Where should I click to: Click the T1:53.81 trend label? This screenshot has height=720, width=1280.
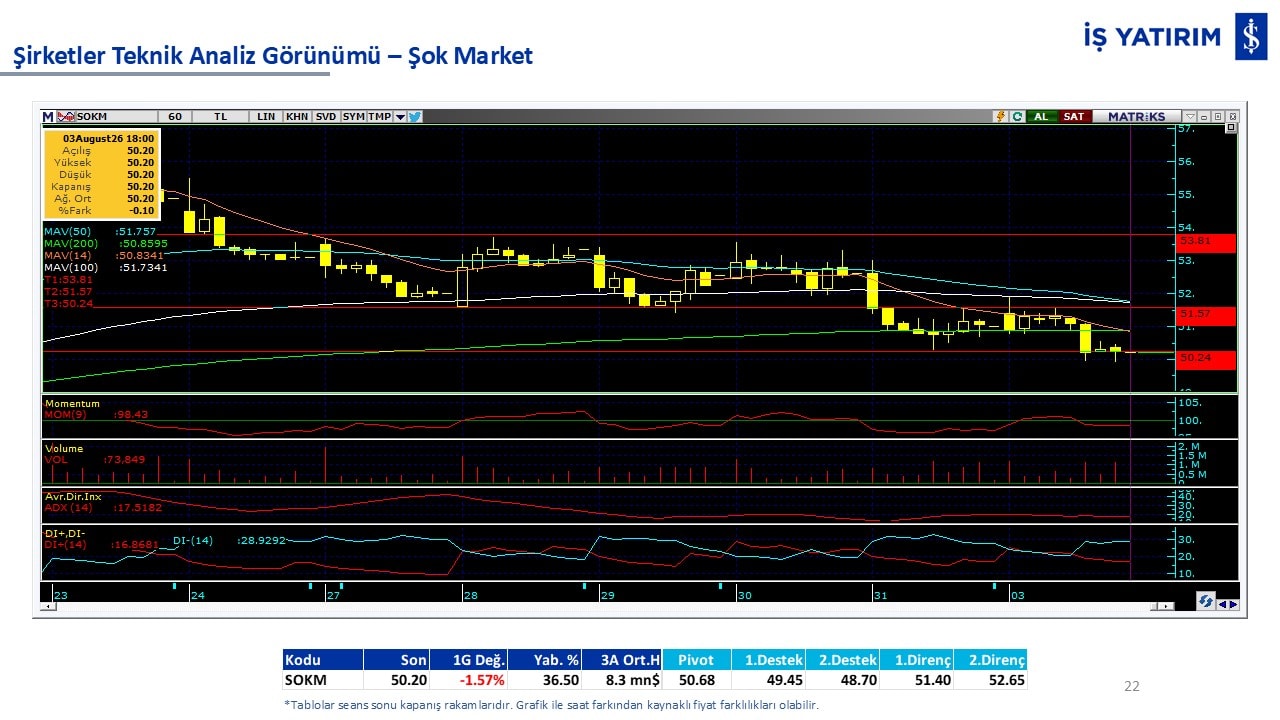pos(68,280)
